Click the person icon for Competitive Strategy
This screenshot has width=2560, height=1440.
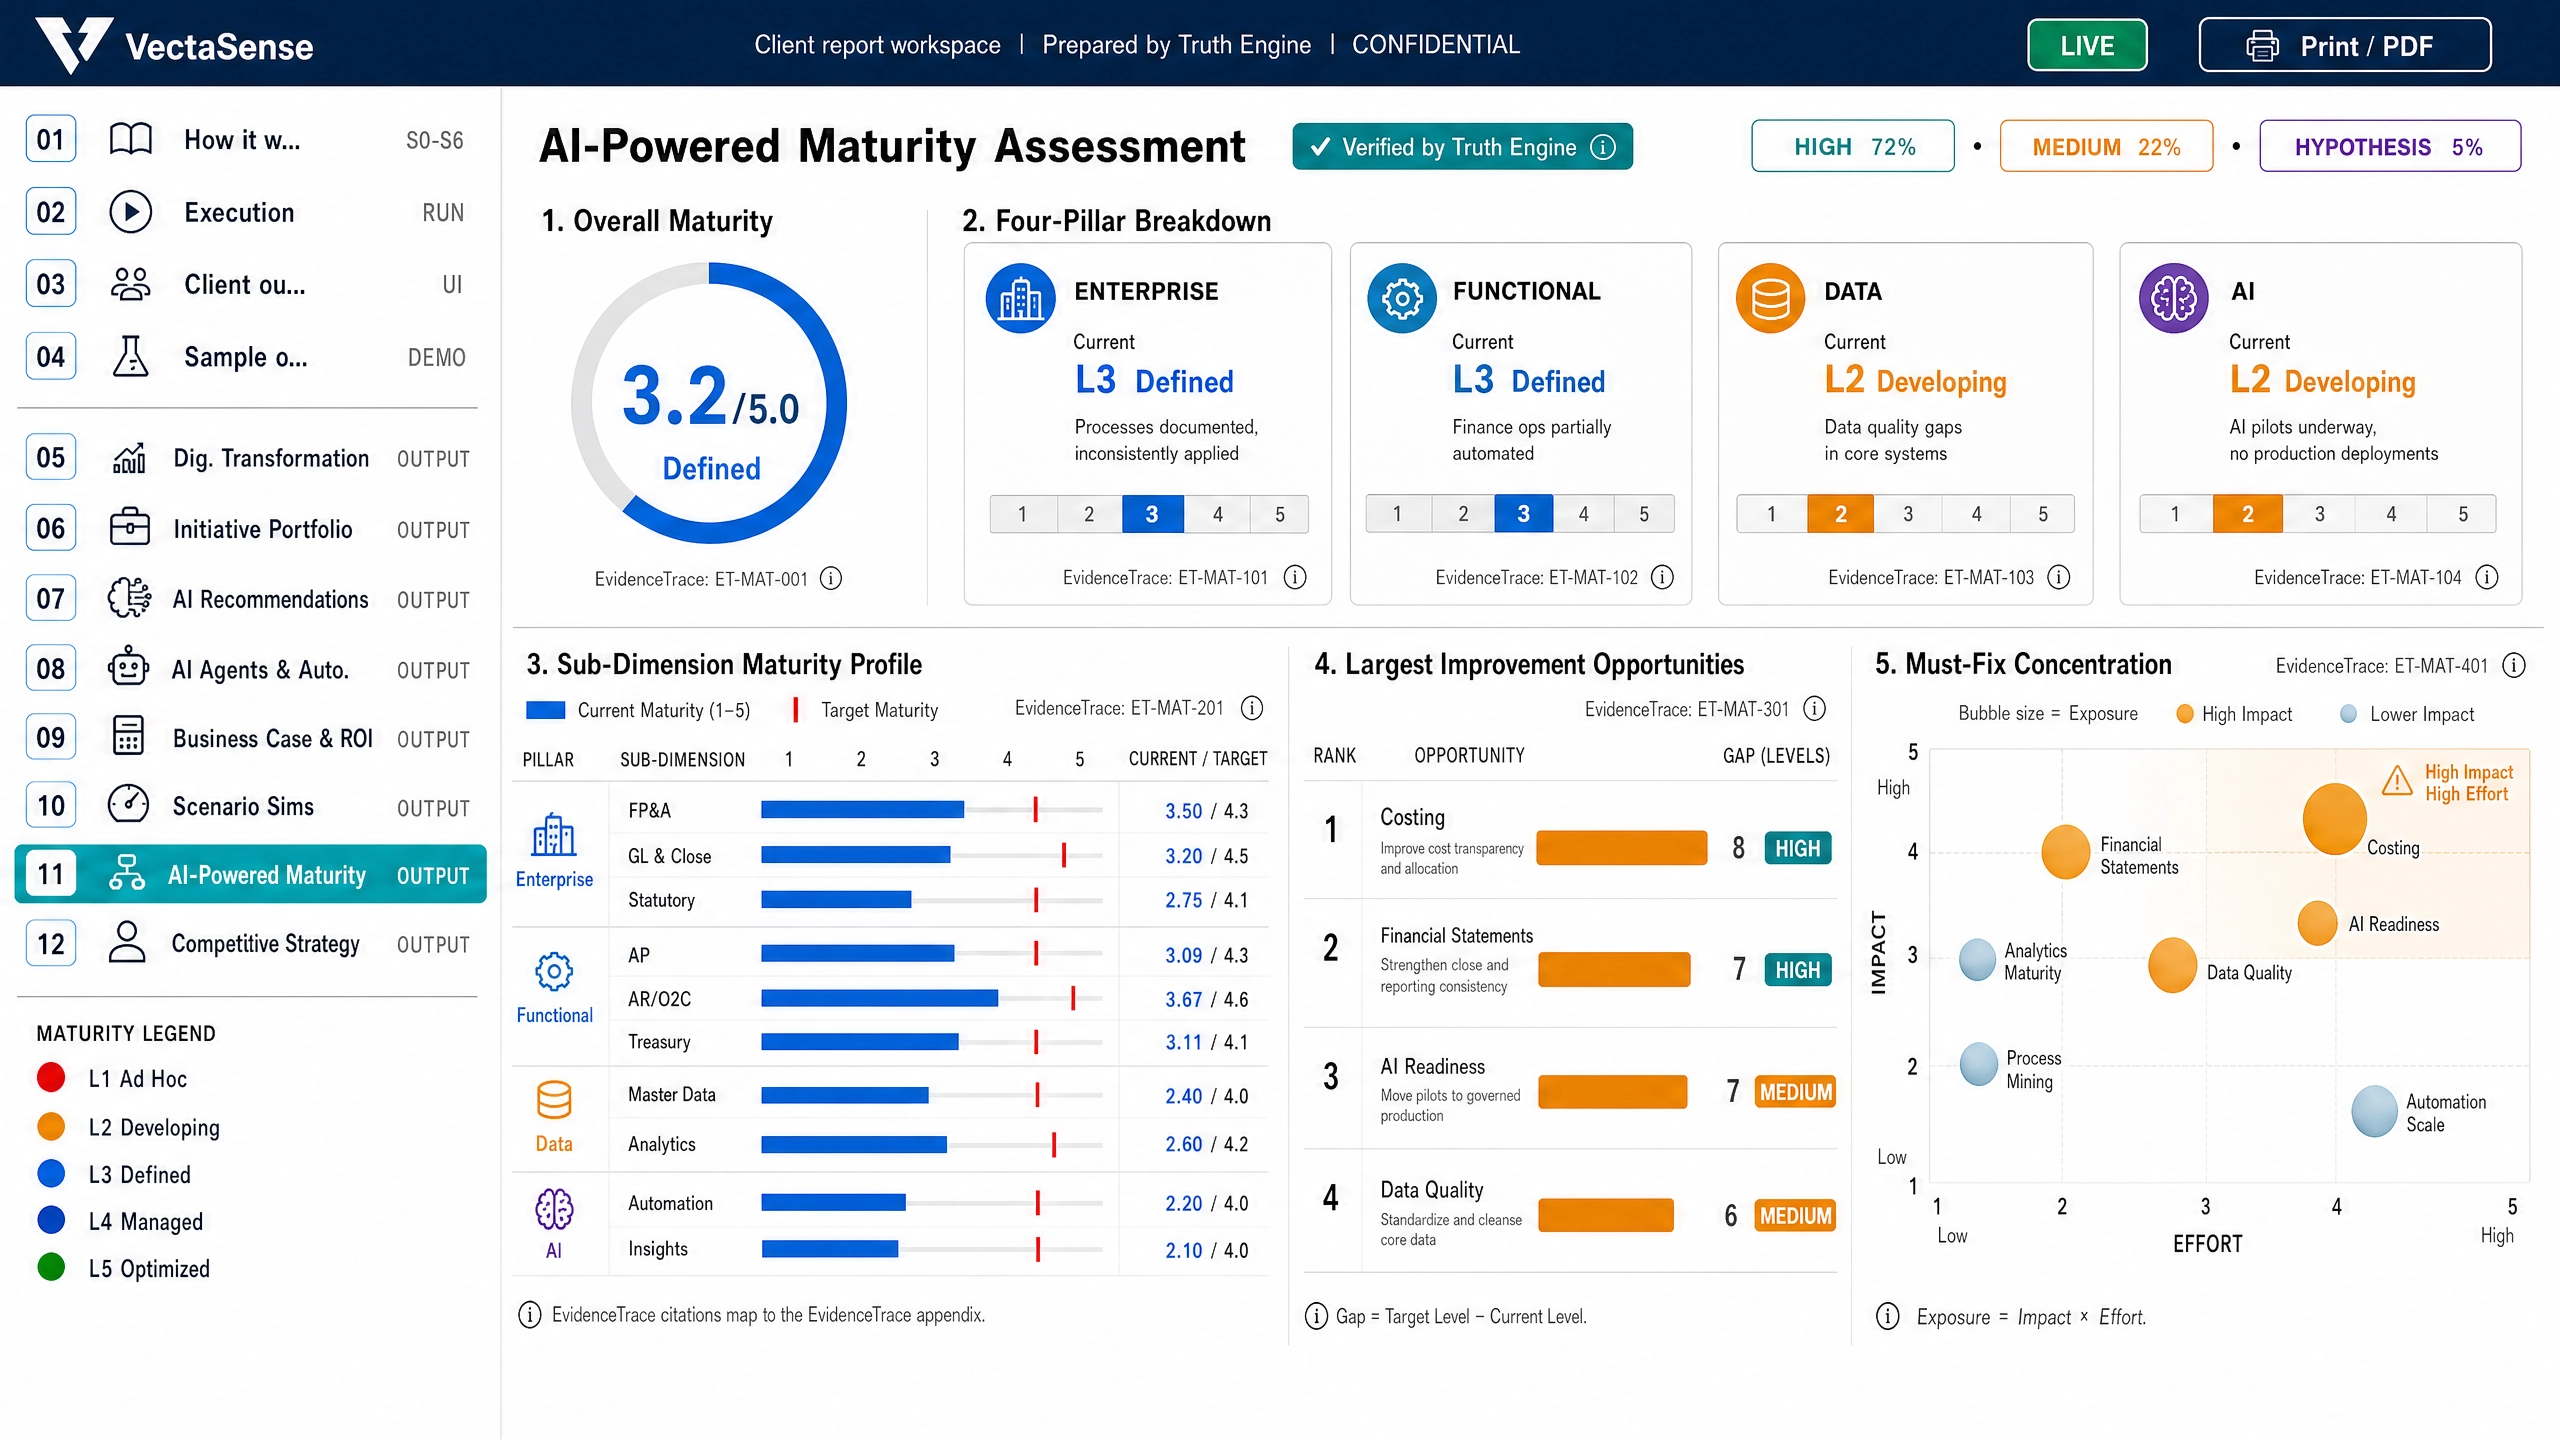tap(127, 943)
